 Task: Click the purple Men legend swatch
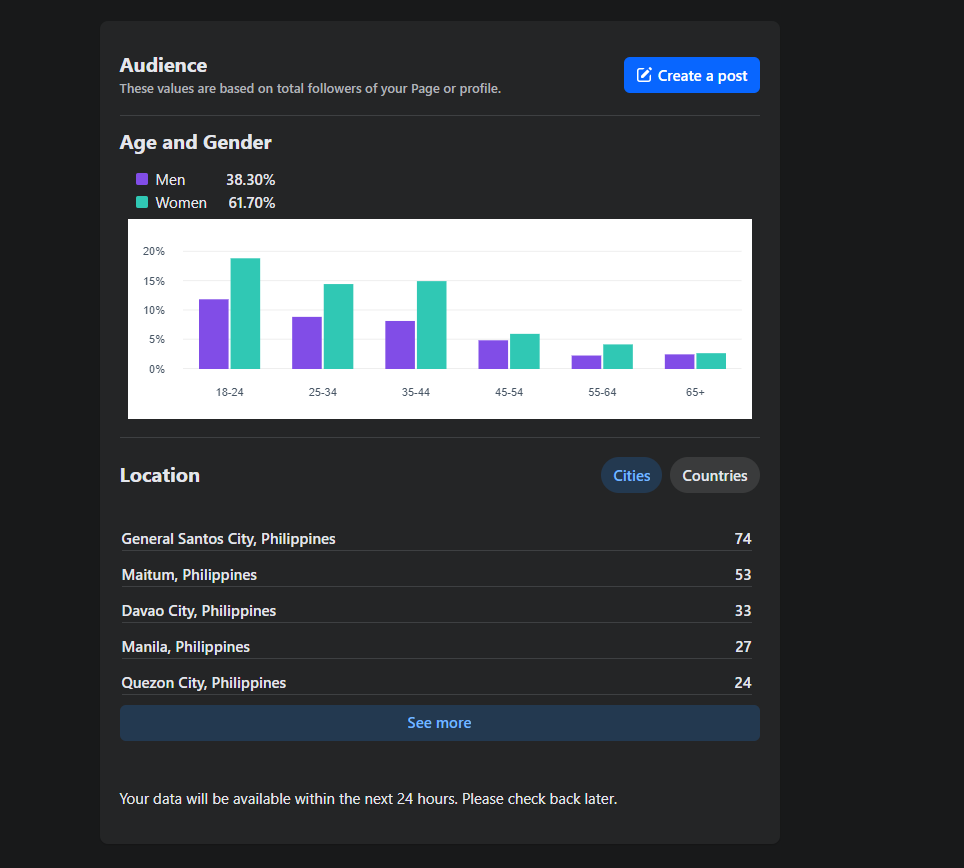(x=142, y=180)
